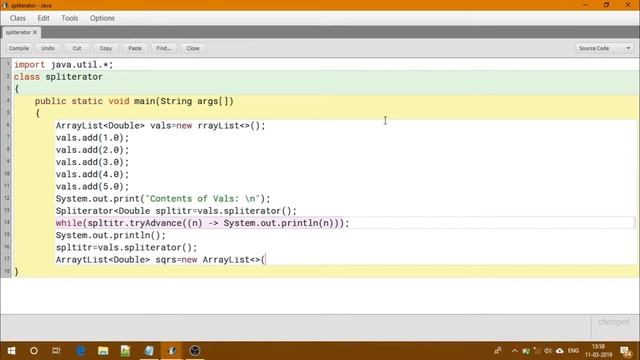Click the Close toolbar button
This screenshot has width=640, height=360.
pos(193,48)
